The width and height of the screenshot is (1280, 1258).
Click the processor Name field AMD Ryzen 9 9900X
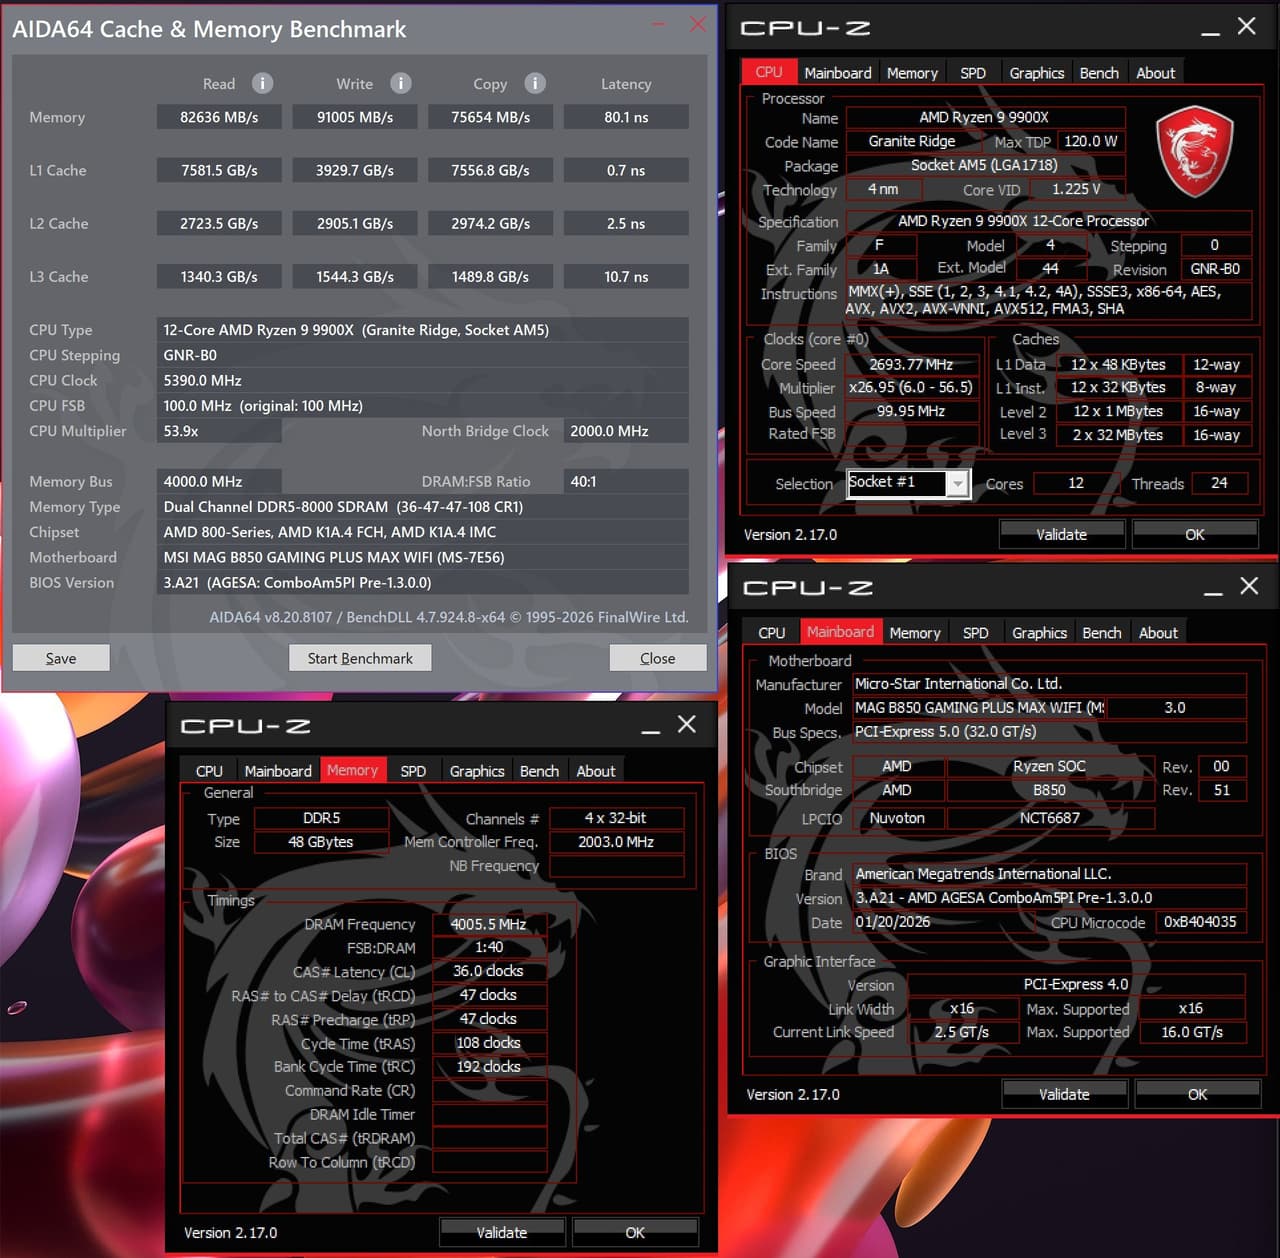pos(985,118)
